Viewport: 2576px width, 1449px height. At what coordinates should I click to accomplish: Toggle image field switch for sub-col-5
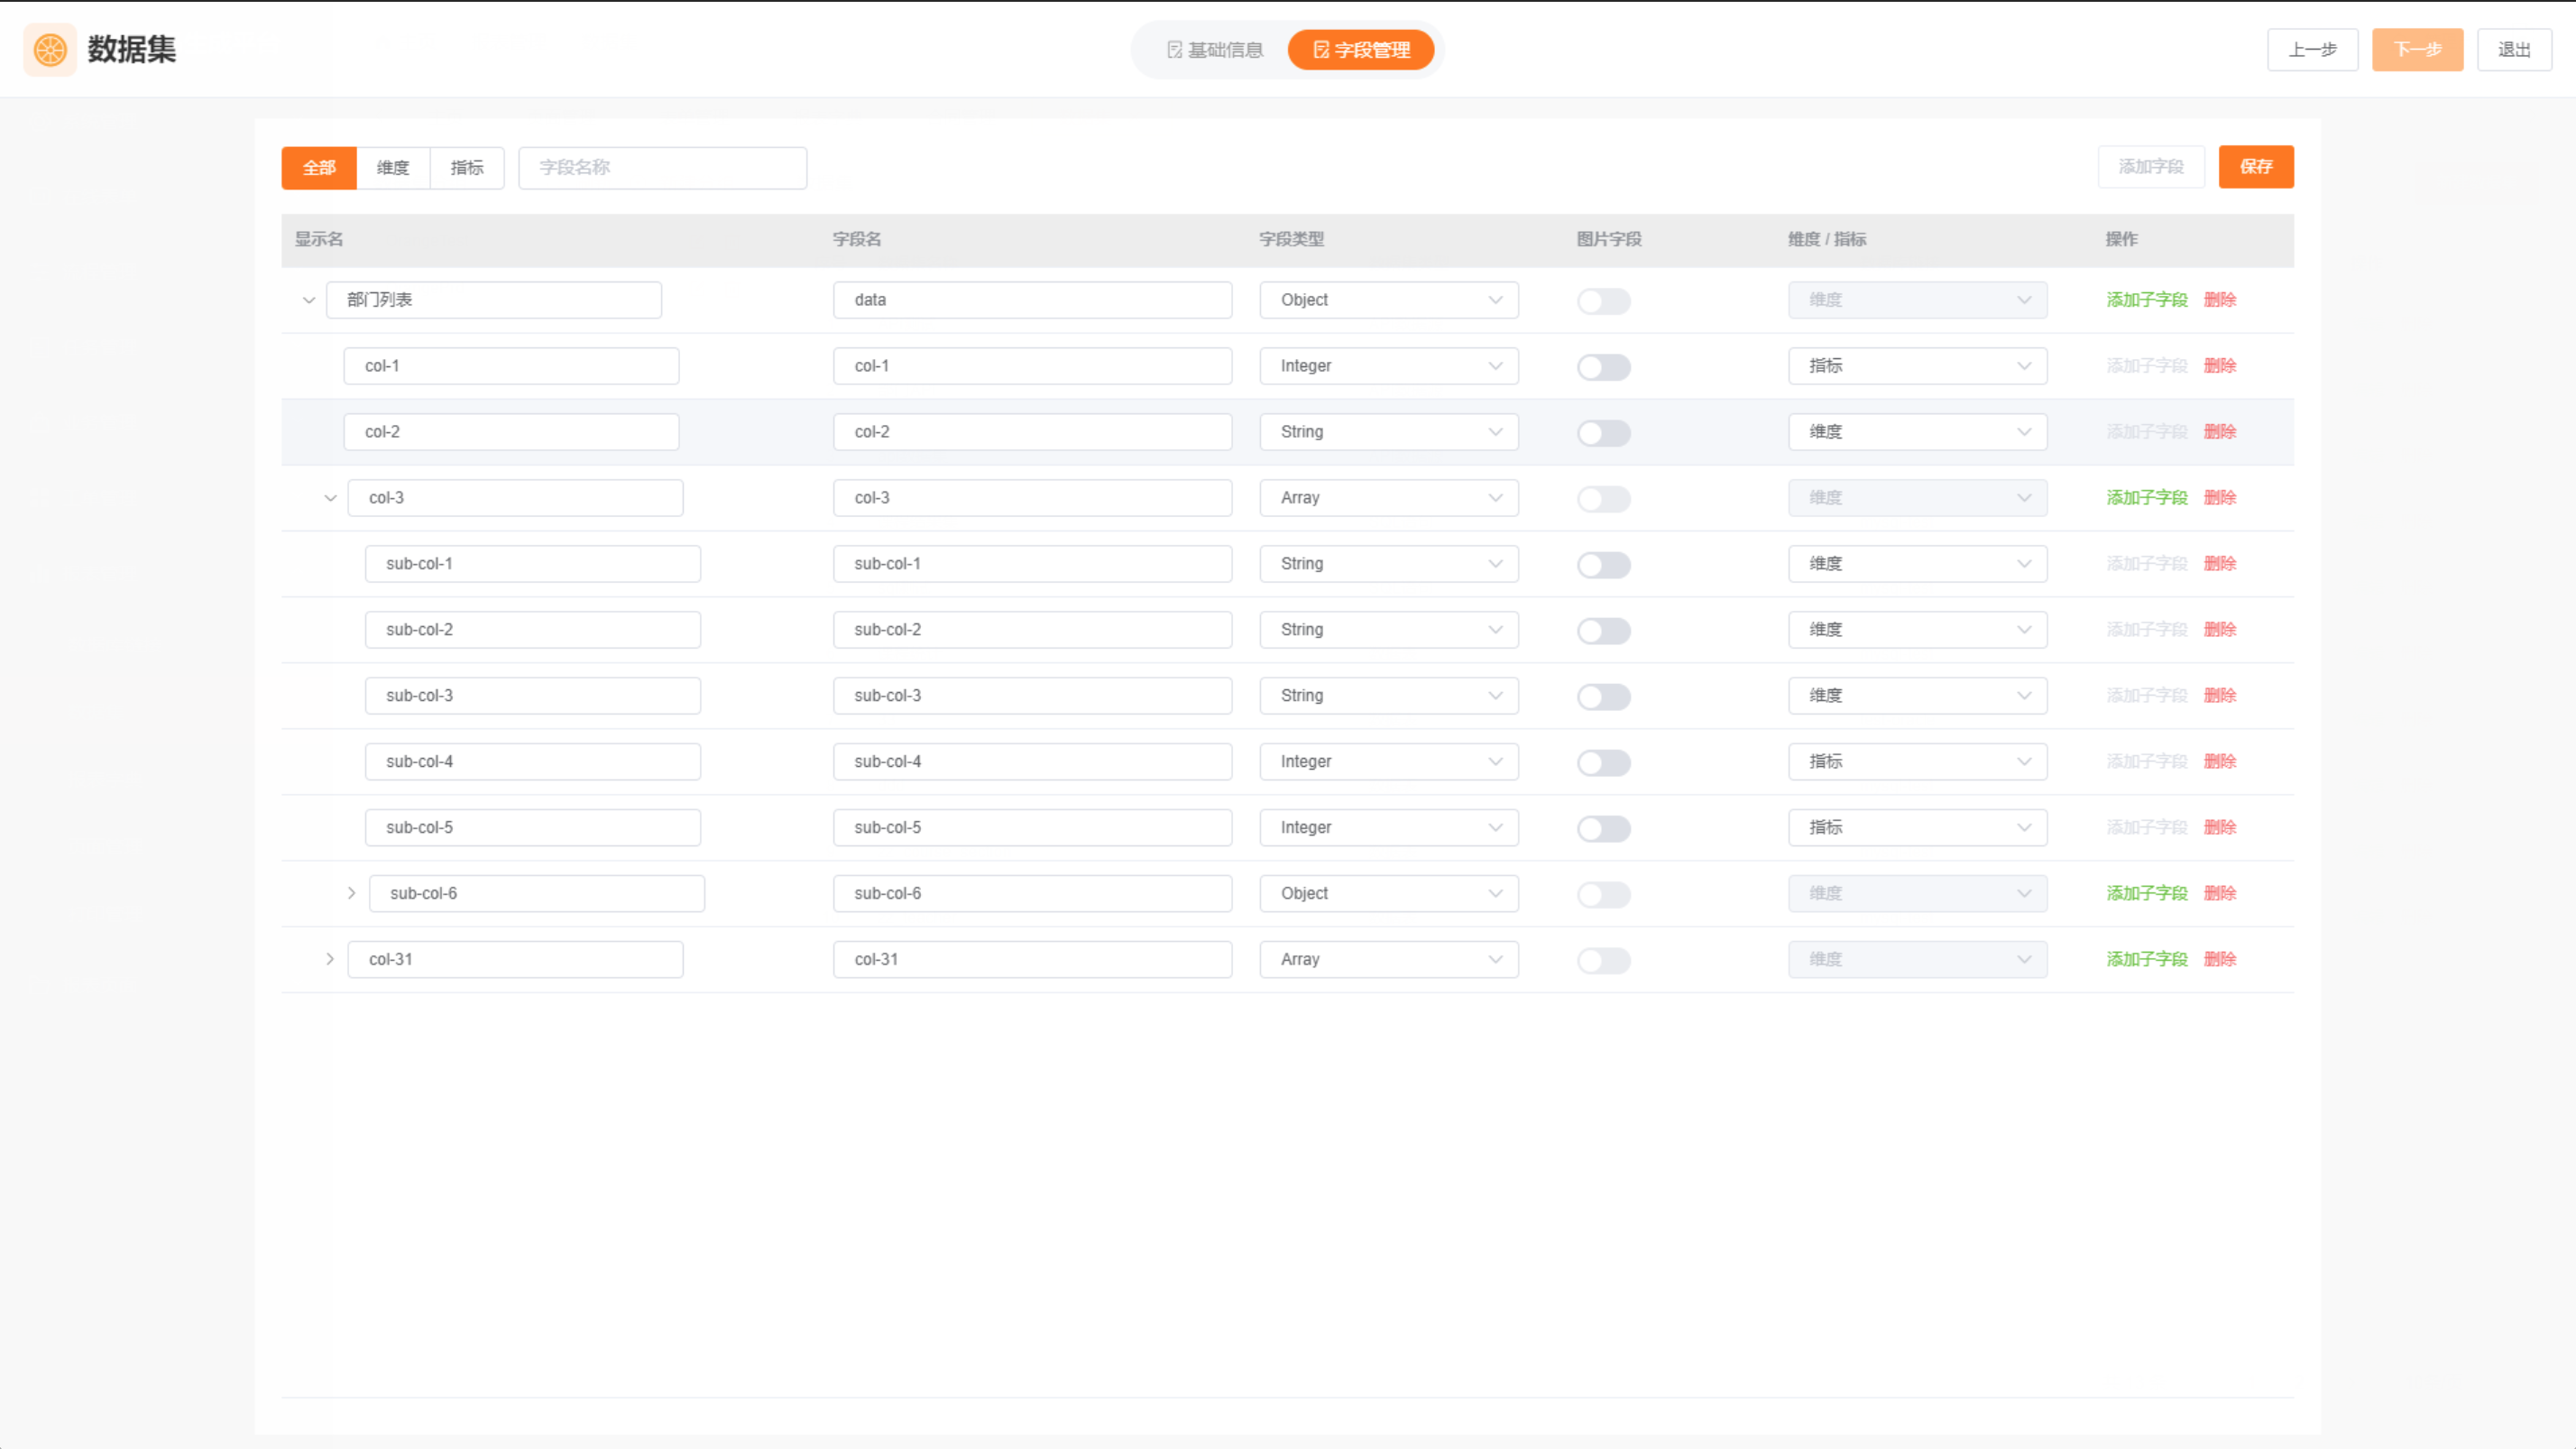click(x=1603, y=829)
